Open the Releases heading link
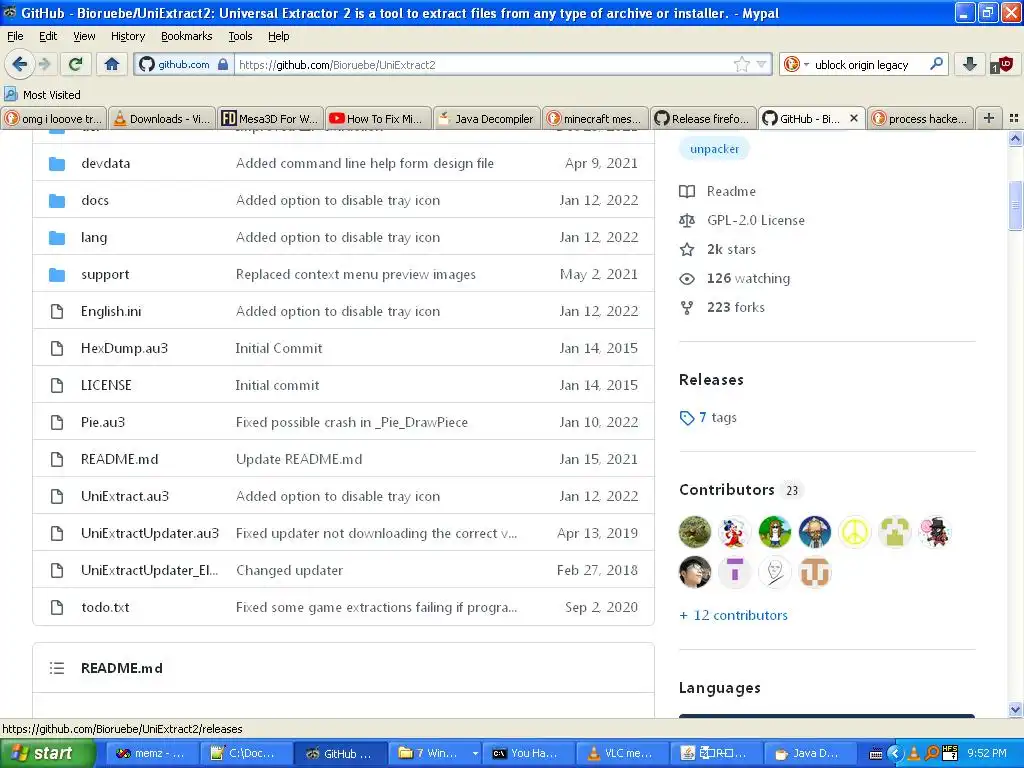Image resolution: width=1024 pixels, height=768 pixels. [711, 379]
